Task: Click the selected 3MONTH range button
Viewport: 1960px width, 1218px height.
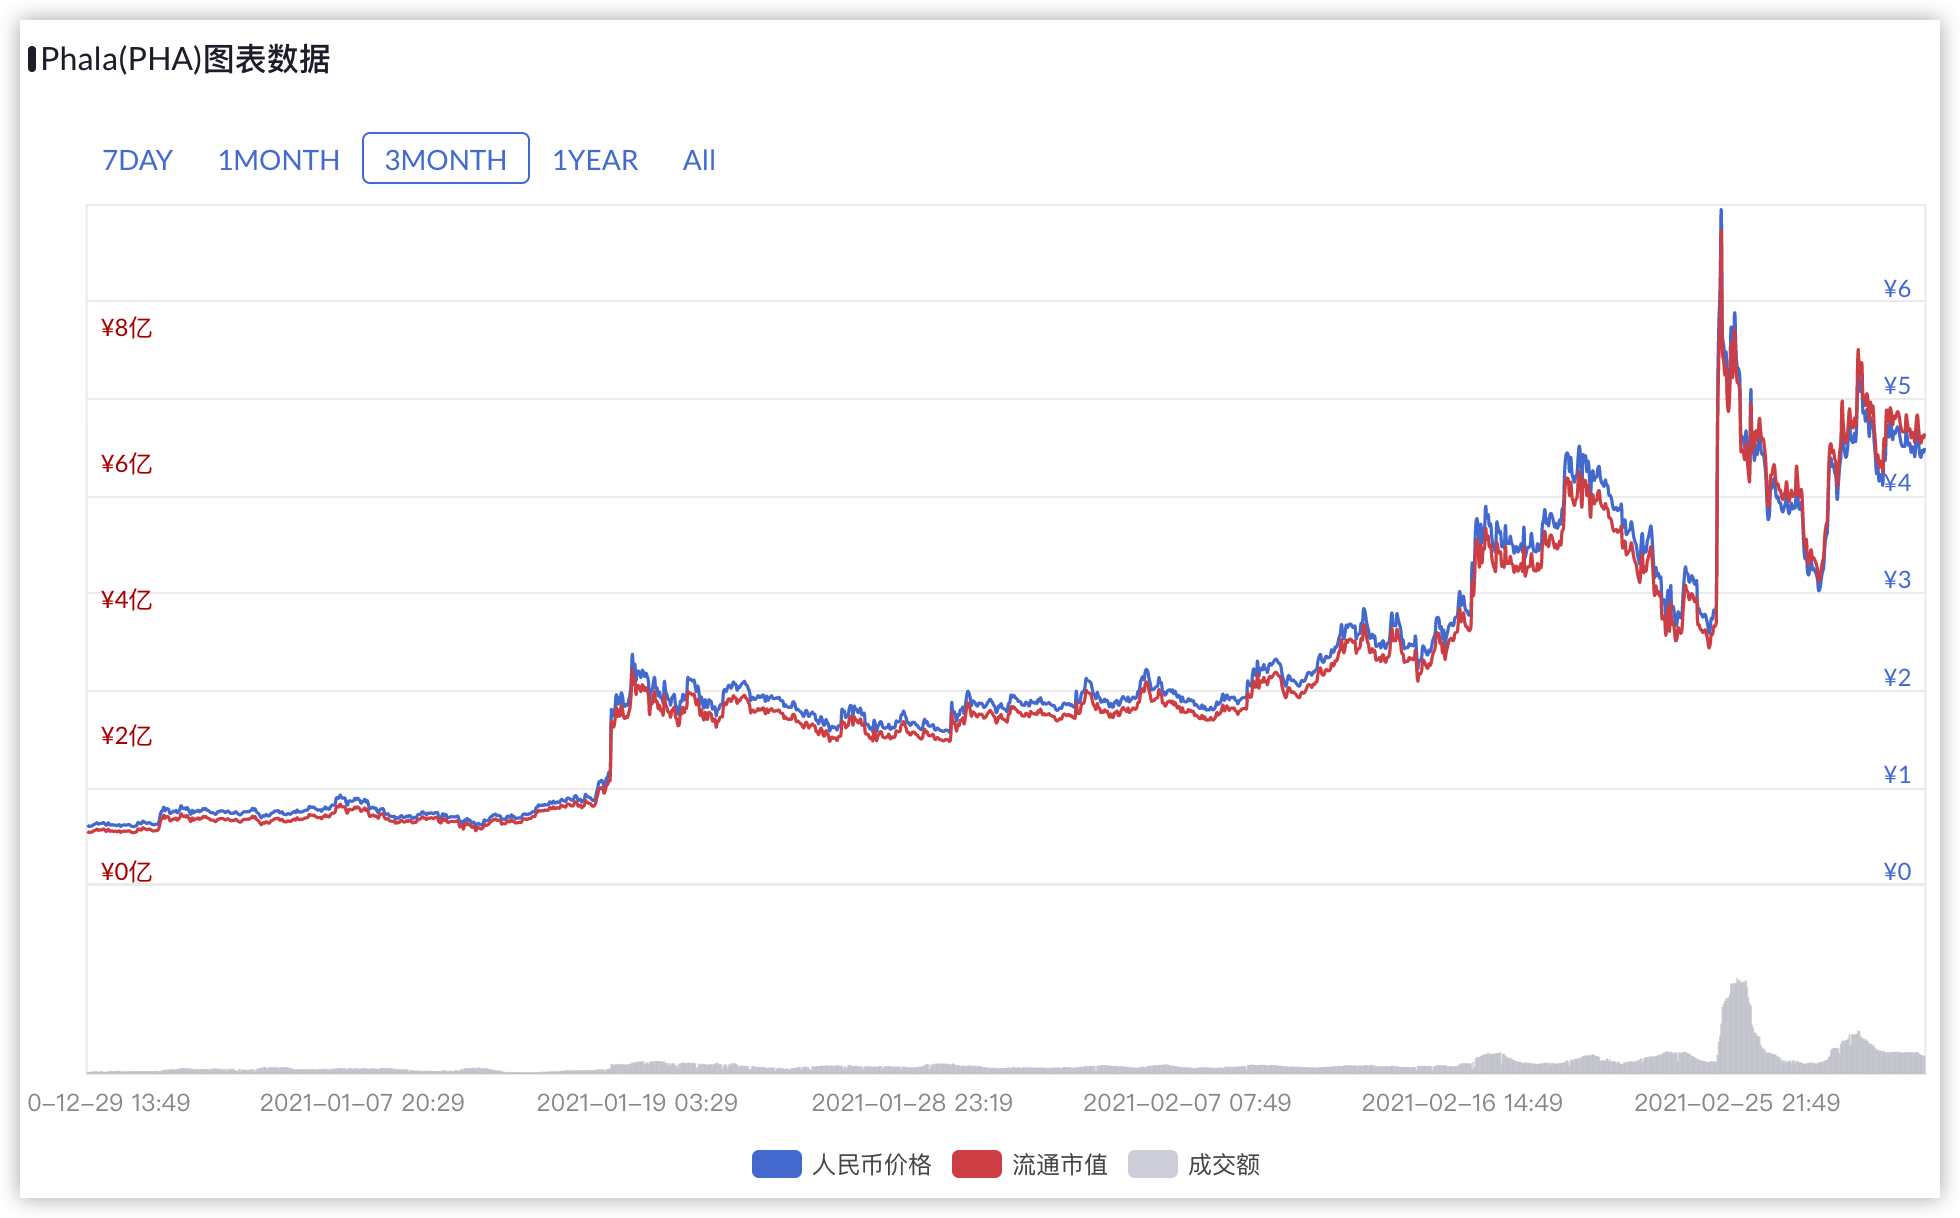Action: 446,159
